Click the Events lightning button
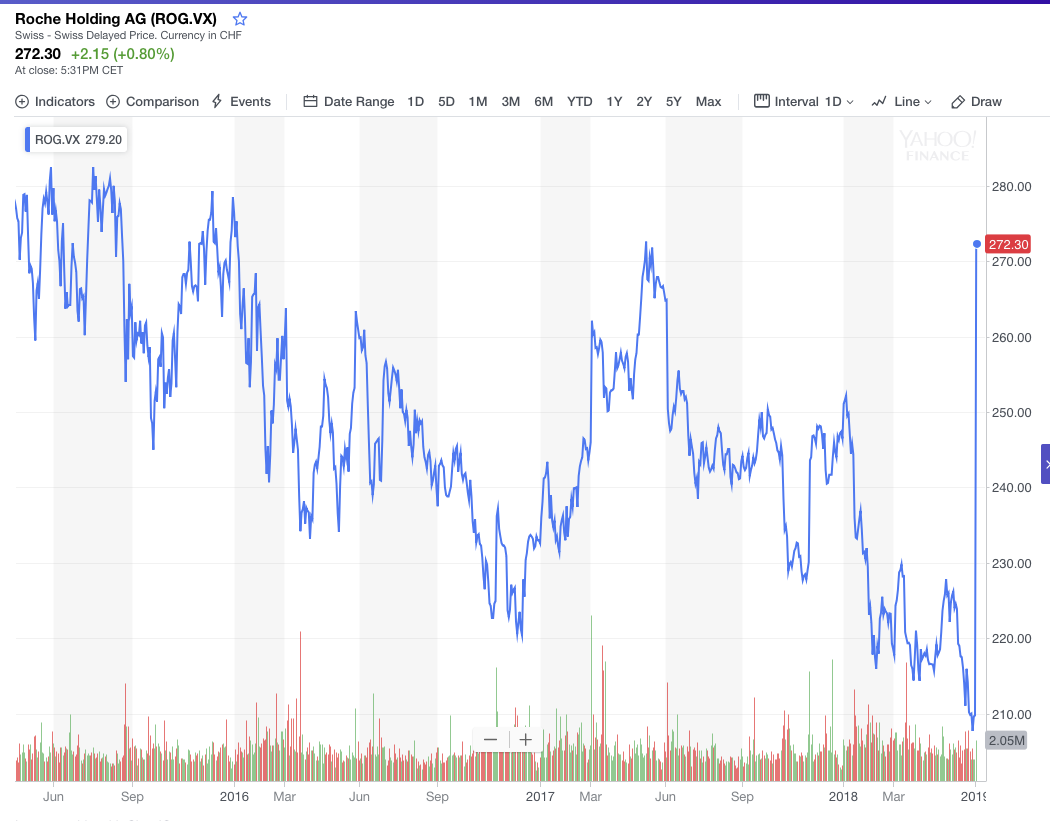 (x=241, y=102)
